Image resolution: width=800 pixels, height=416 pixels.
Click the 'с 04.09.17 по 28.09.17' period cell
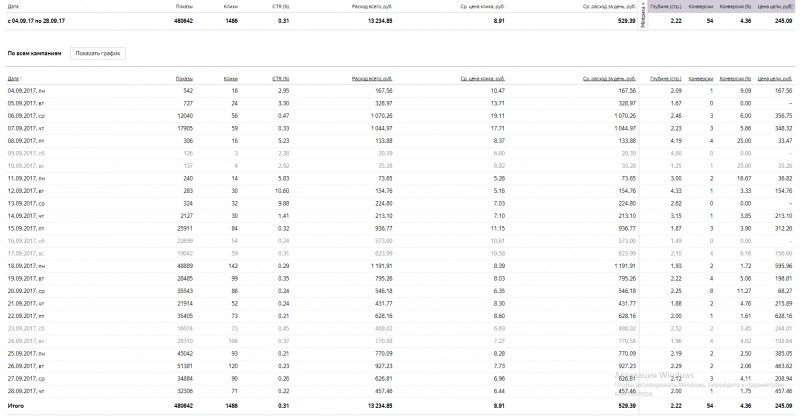tap(35, 20)
